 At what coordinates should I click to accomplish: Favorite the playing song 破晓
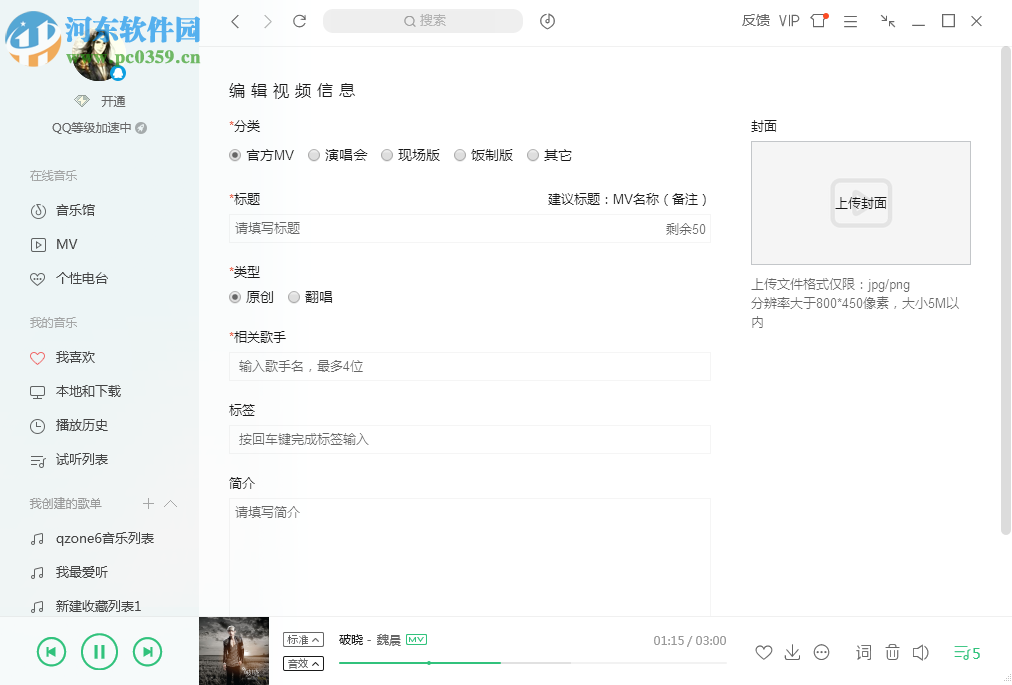763,652
